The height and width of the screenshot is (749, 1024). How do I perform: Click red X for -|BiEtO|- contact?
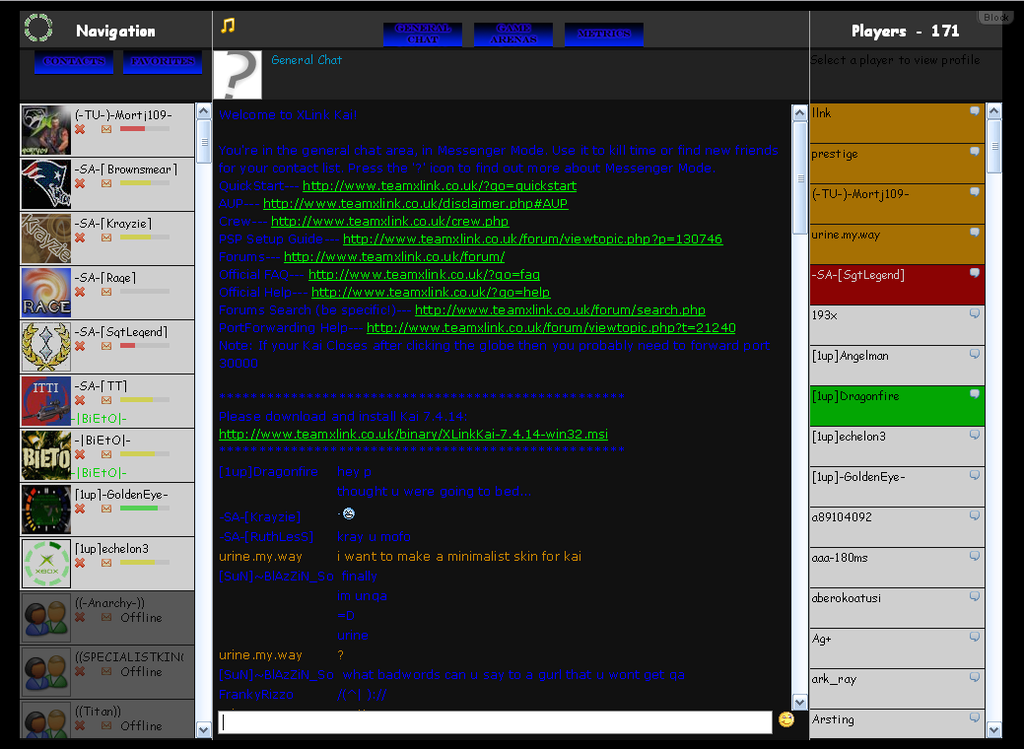(80, 454)
